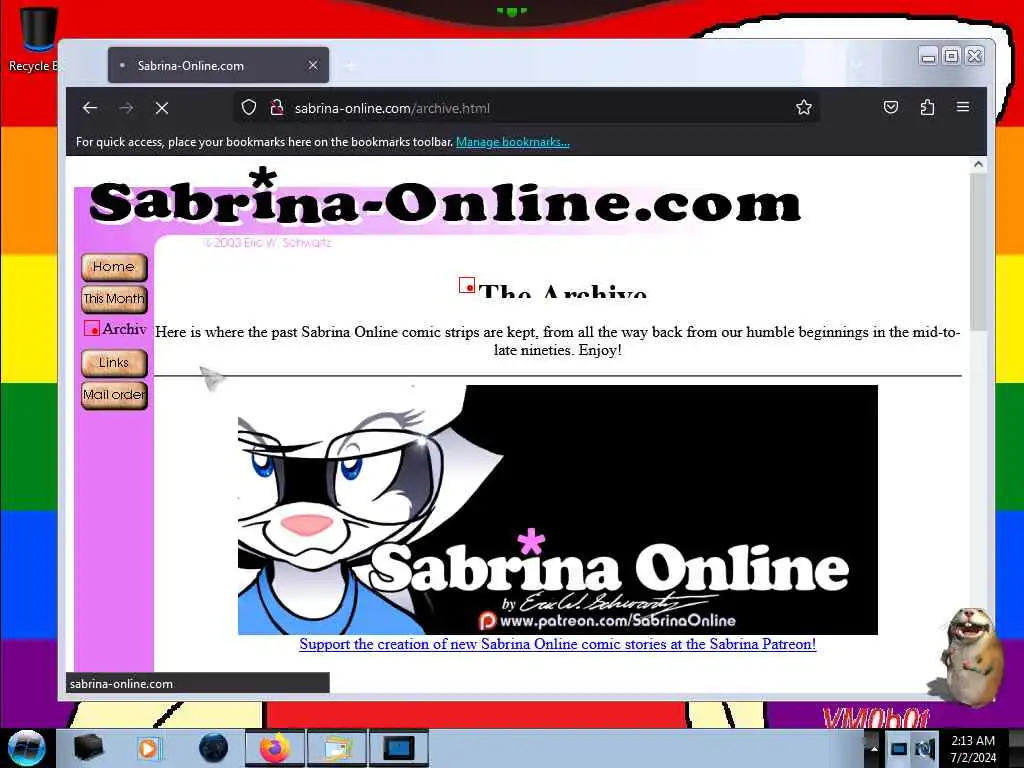Open the Firefox hamburger menu
1024x768 pixels.
click(963, 106)
